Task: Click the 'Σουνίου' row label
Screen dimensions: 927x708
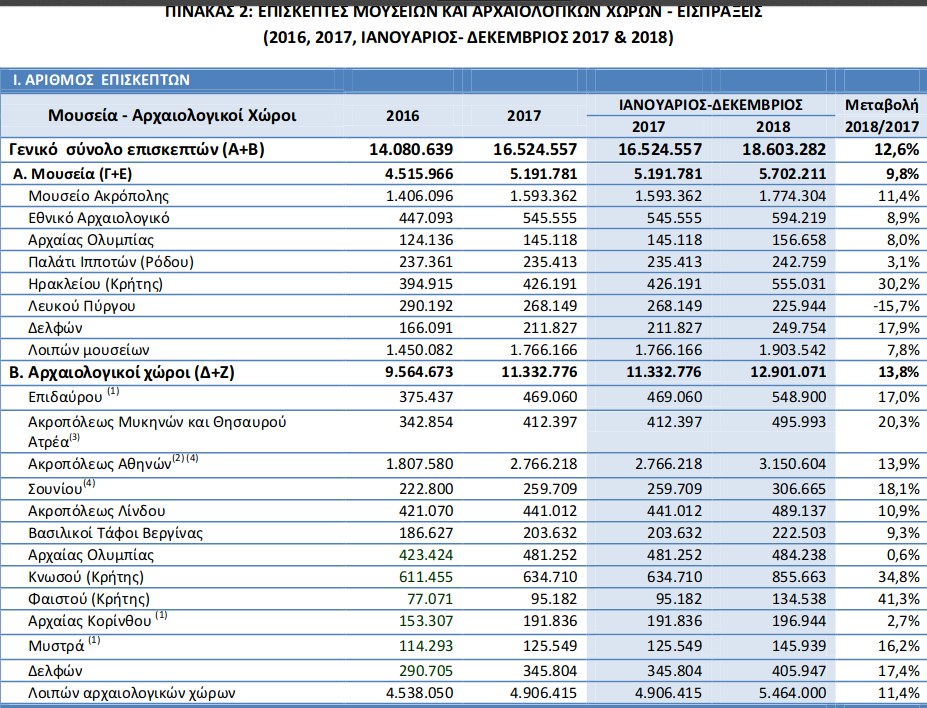Action: 57,489
